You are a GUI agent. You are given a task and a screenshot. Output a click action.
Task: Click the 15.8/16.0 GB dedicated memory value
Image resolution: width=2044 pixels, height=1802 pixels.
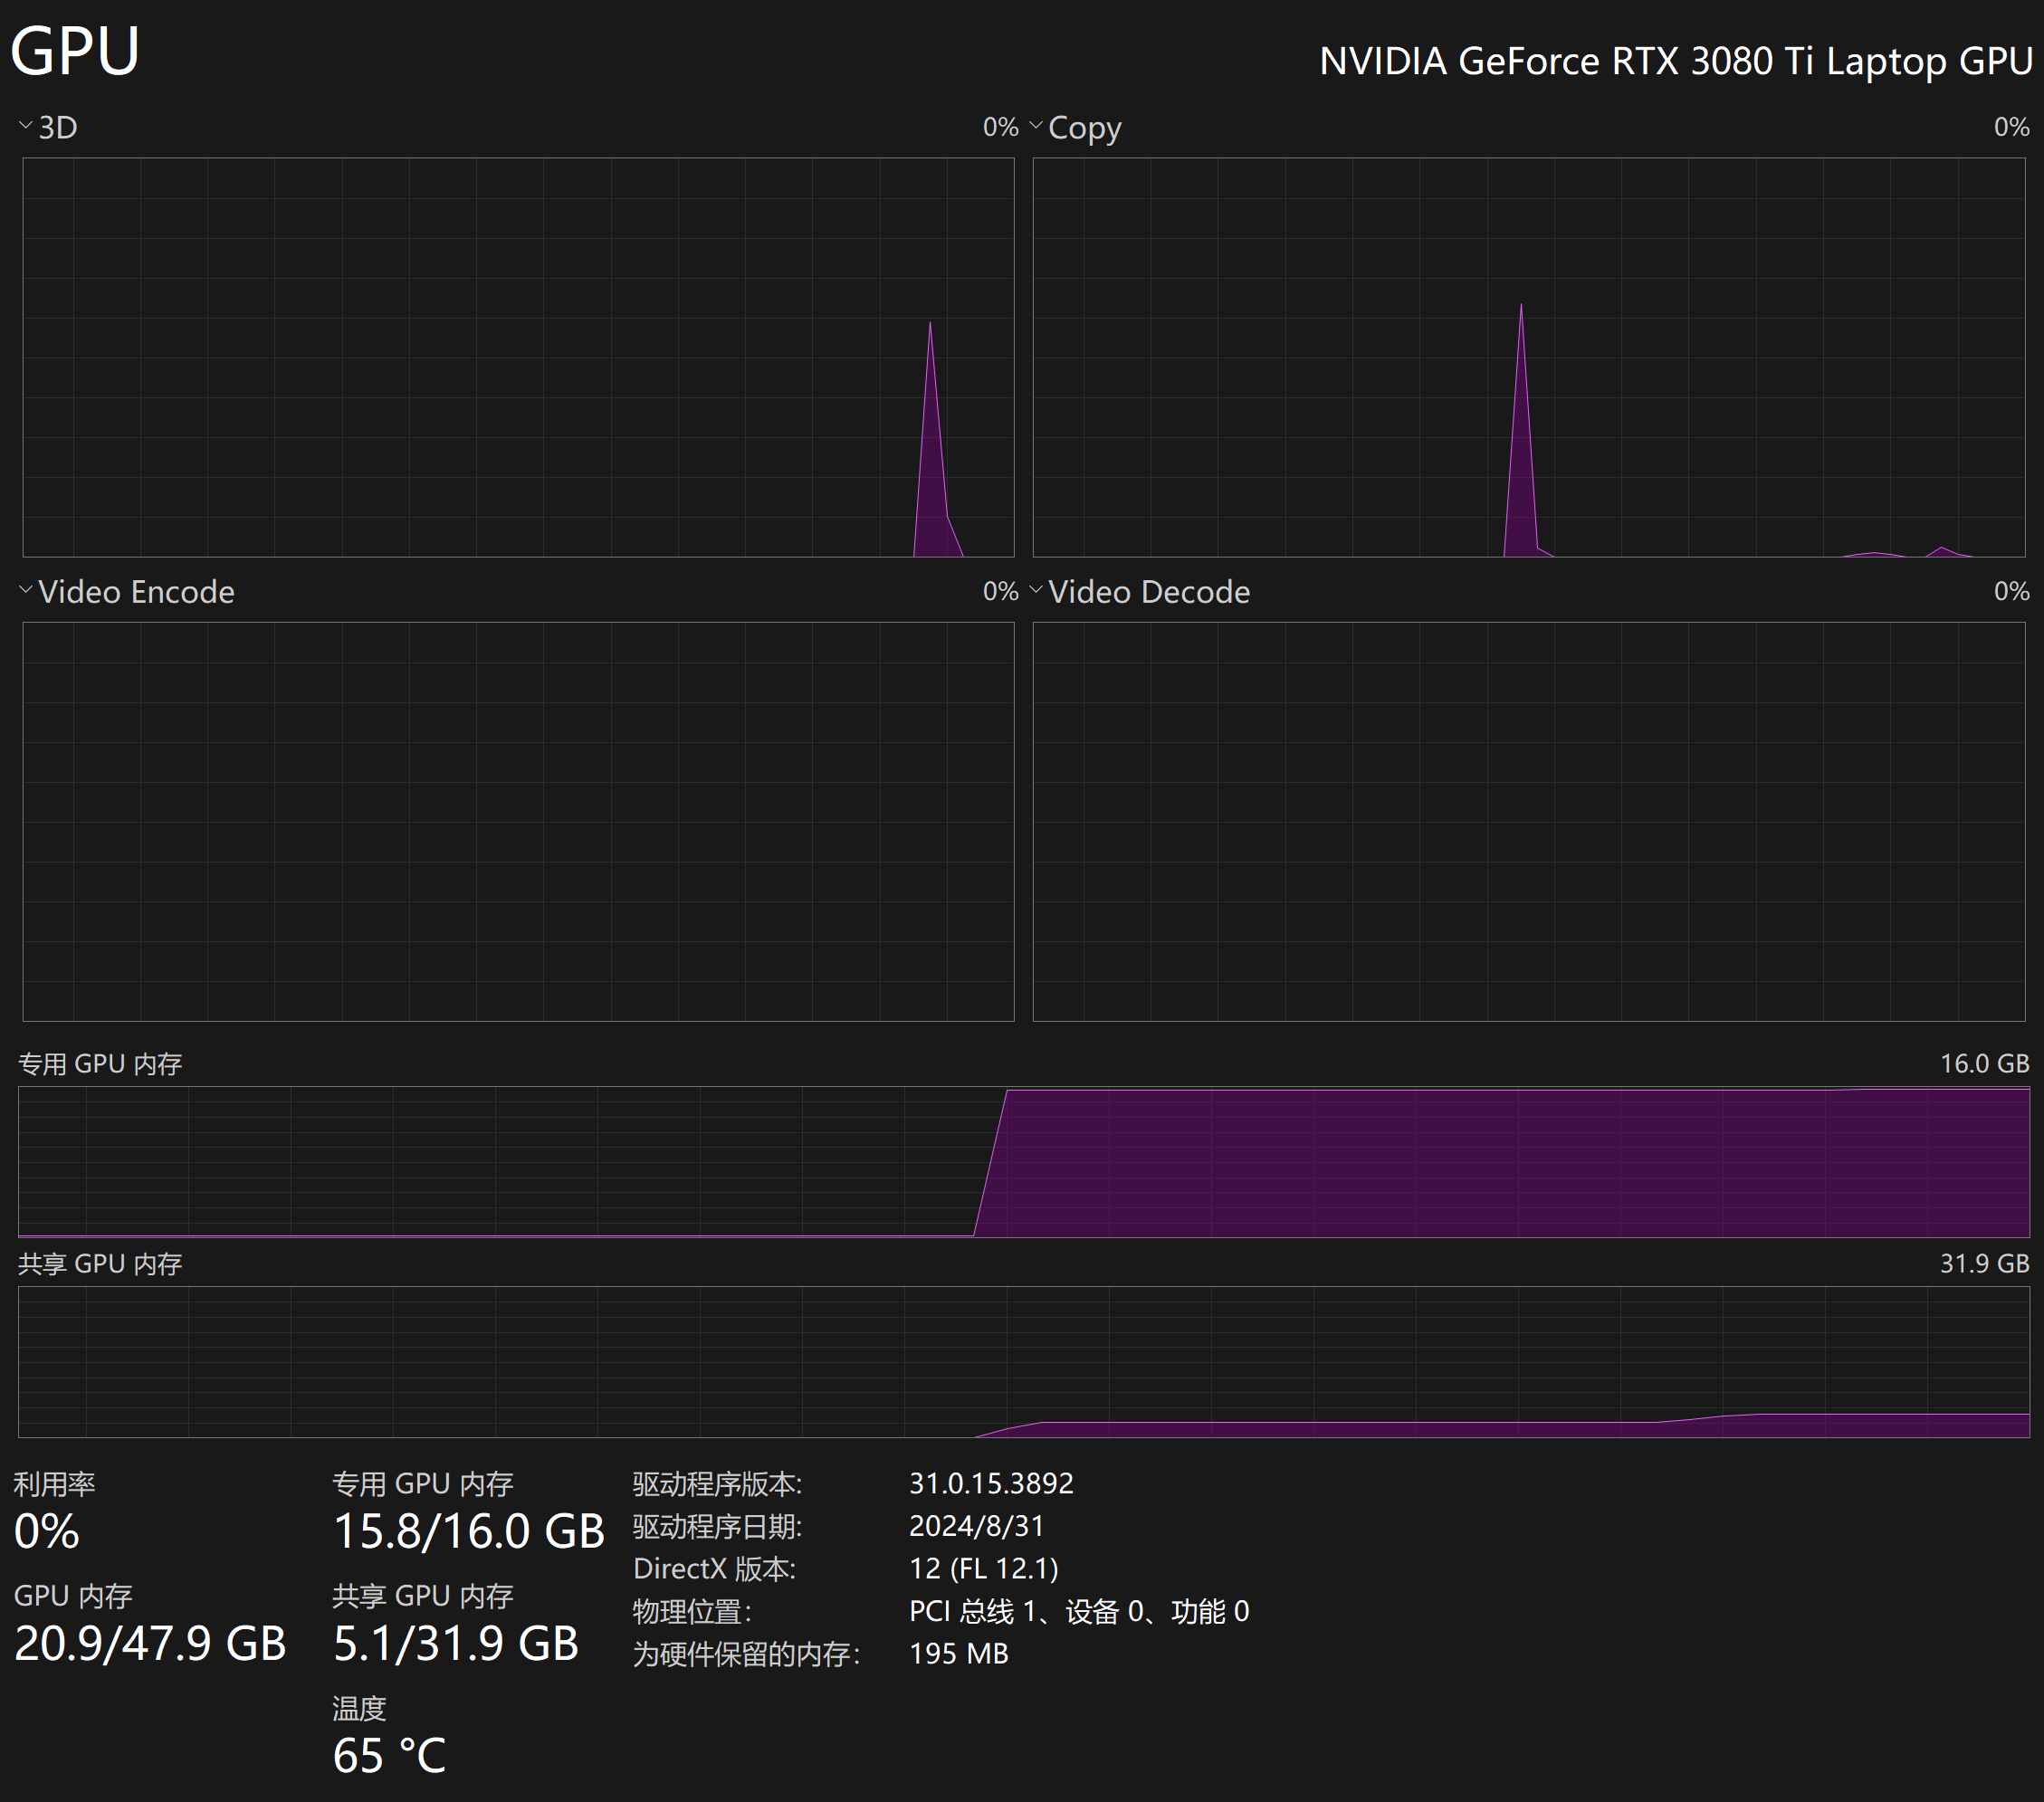468,1531
